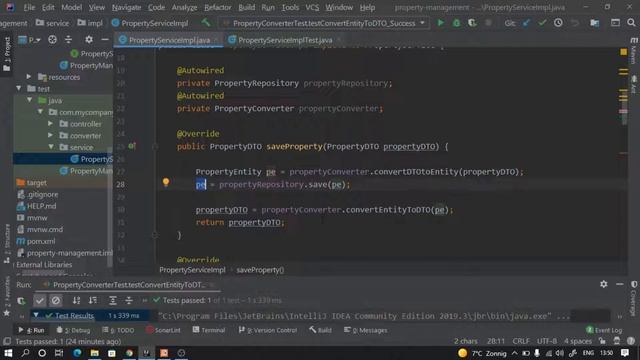Open File Explorer from the taskbar
Image resolution: width=640 pixels, height=360 pixels.
click(94, 353)
